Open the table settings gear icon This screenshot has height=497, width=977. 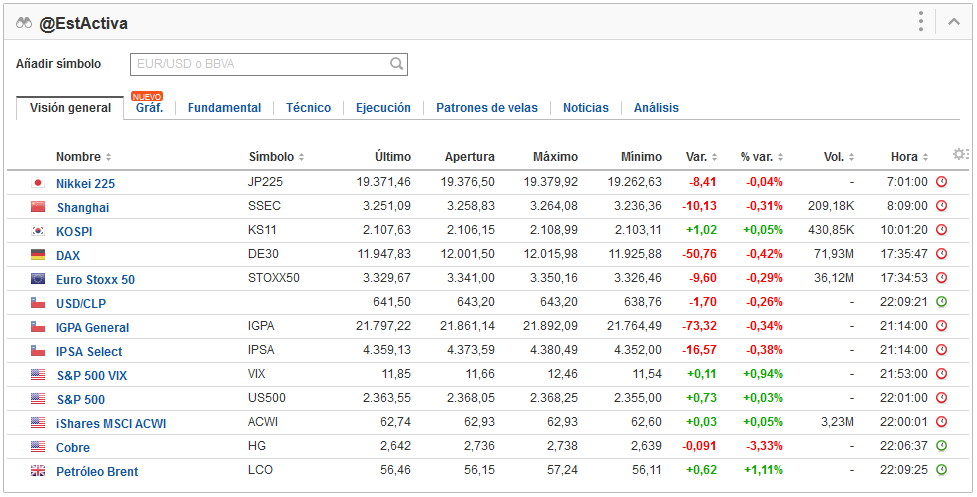click(960, 154)
